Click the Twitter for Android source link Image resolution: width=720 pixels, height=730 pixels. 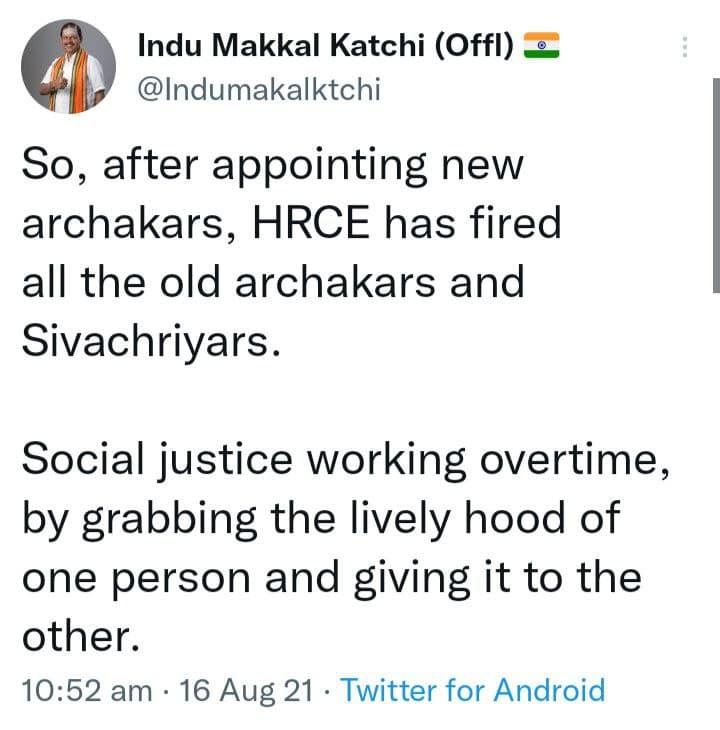click(473, 690)
